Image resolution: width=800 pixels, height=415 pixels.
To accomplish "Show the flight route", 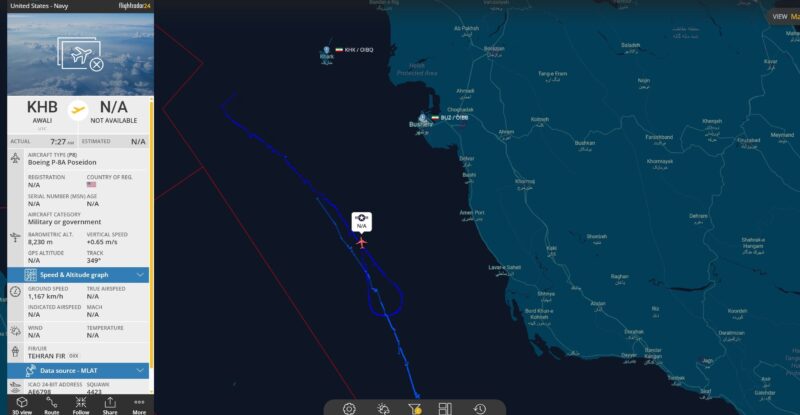I will [52, 405].
